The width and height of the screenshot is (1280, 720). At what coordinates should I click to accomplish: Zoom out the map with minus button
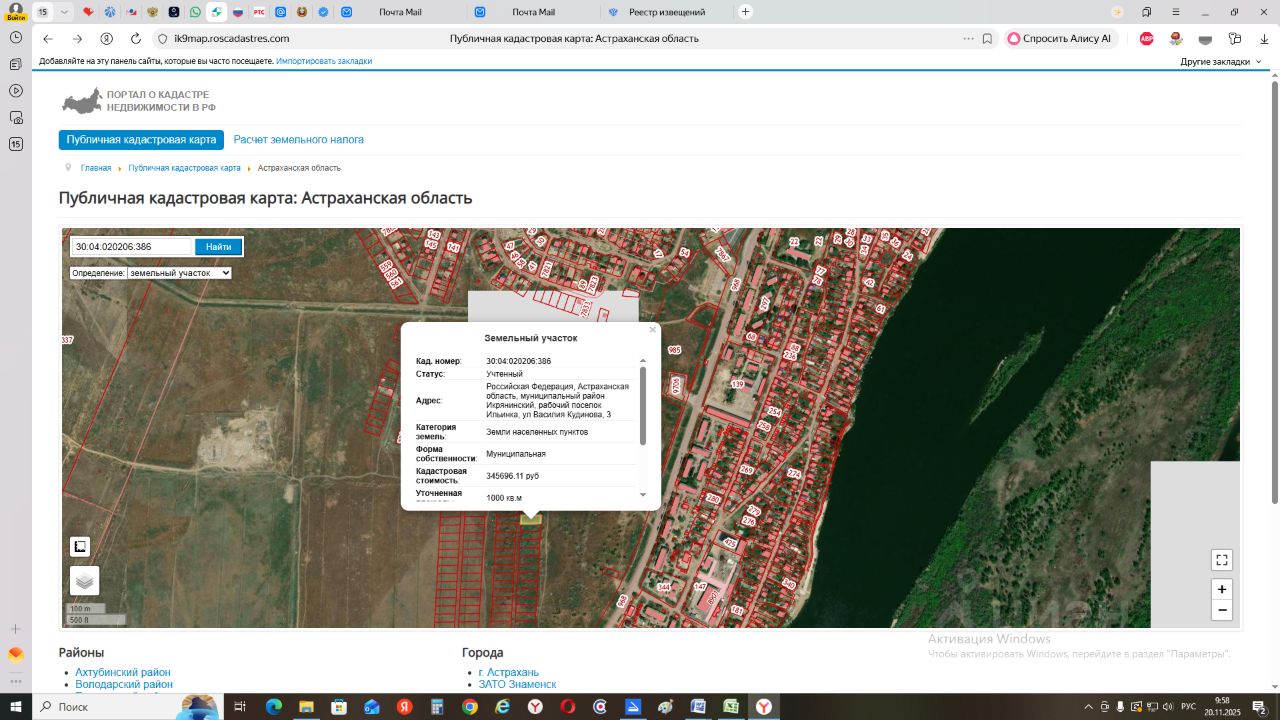[1221, 610]
